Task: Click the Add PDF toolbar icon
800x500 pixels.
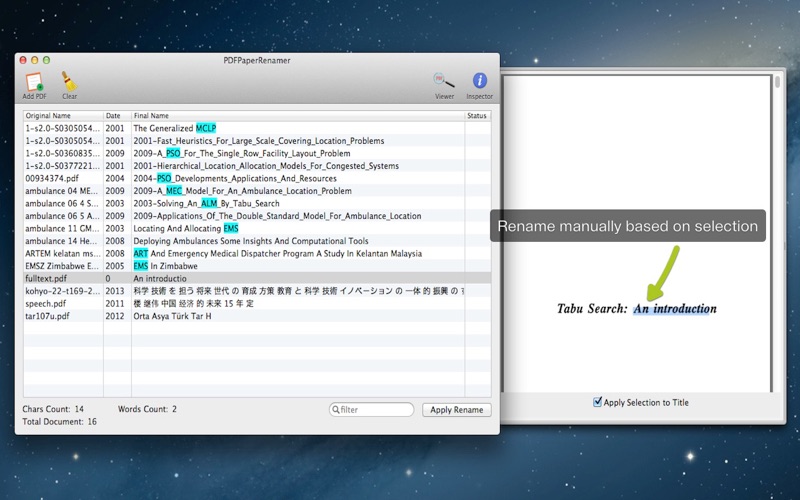Action: [34, 82]
